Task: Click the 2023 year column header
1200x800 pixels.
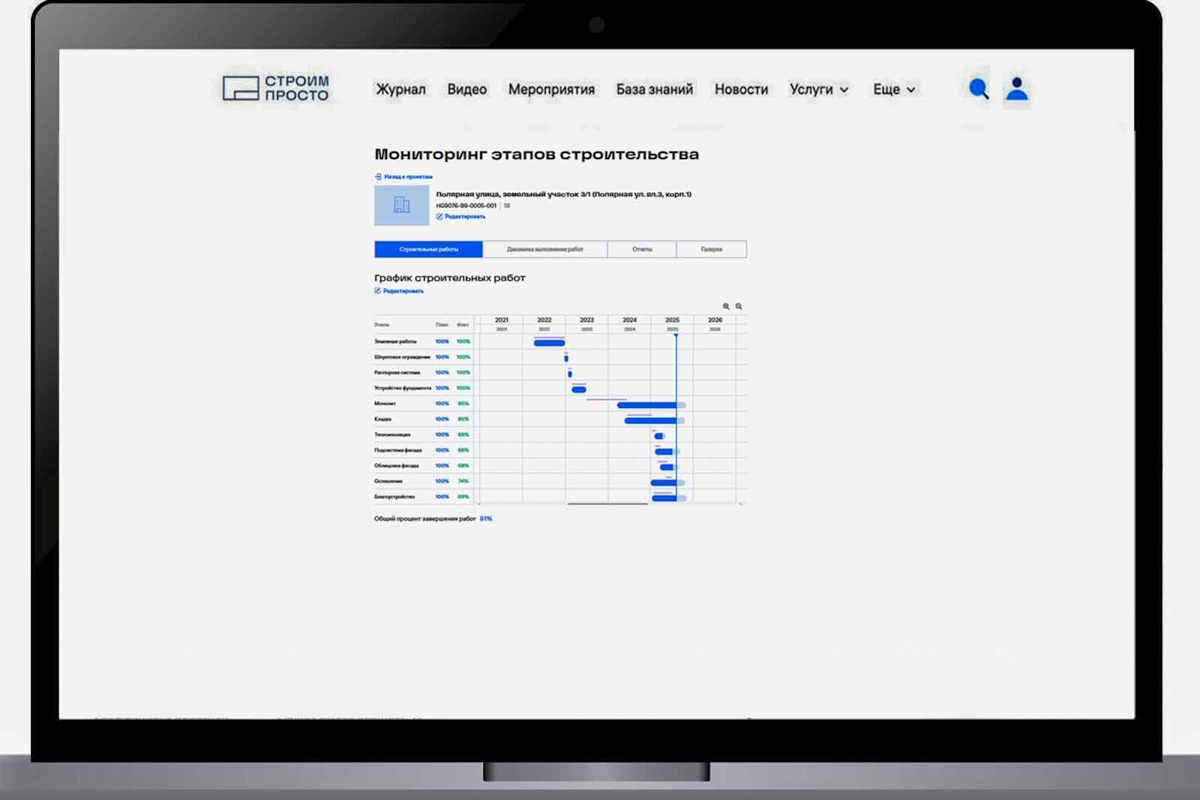Action: coord(587,320)
